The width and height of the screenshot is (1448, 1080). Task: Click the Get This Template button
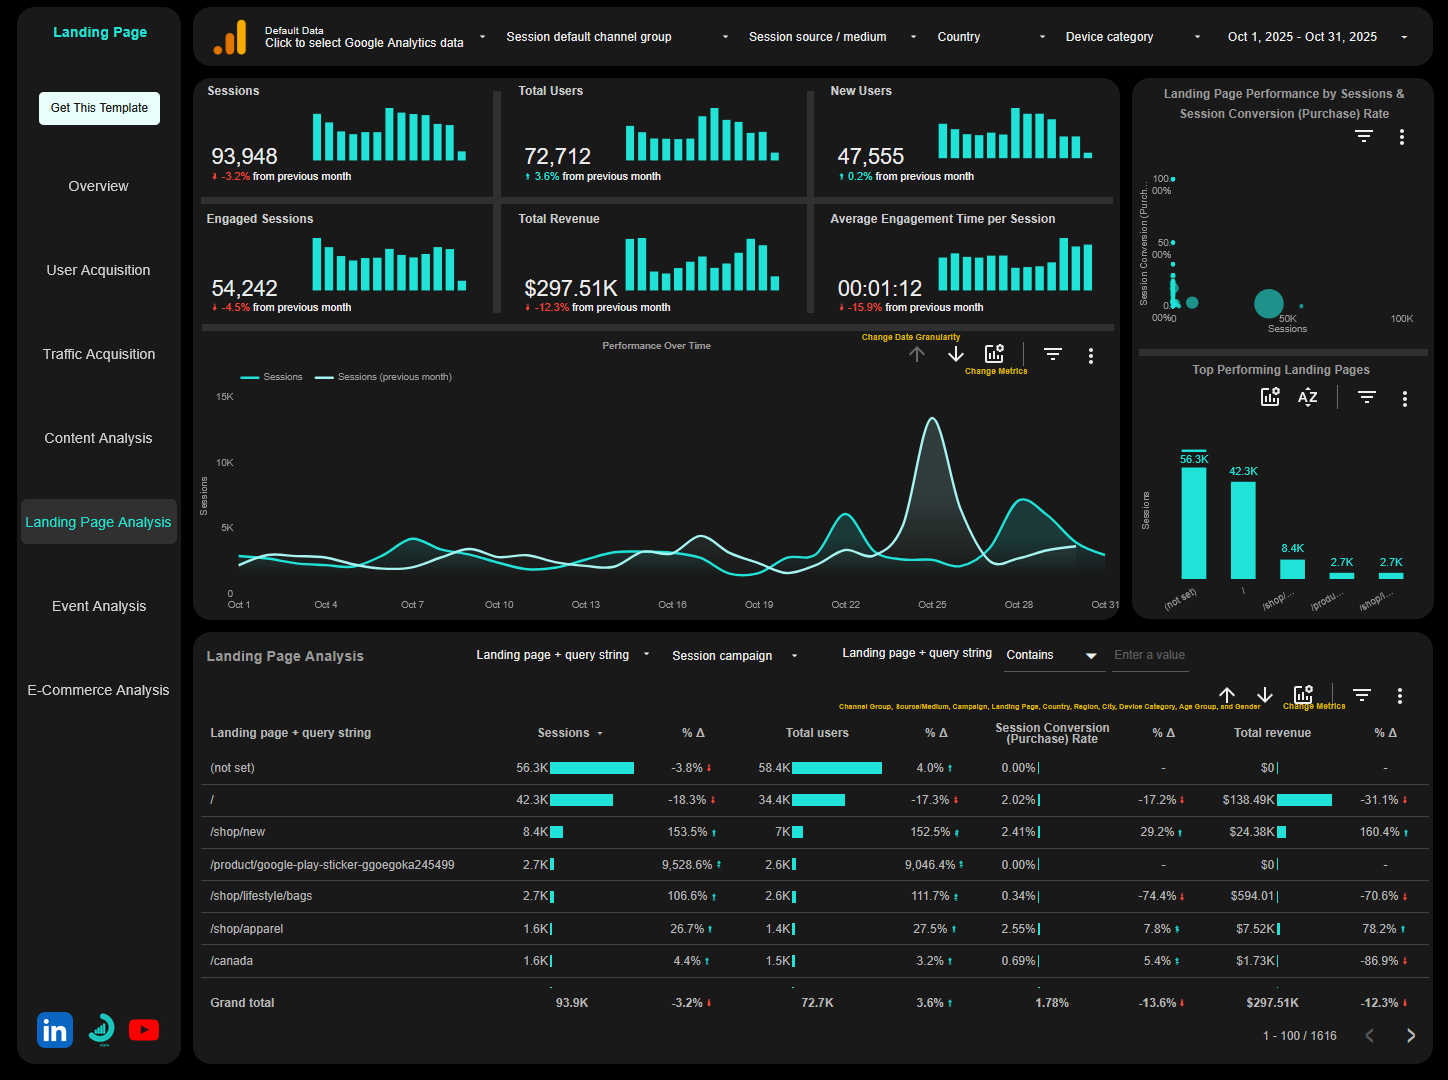[x=99, y=108]
